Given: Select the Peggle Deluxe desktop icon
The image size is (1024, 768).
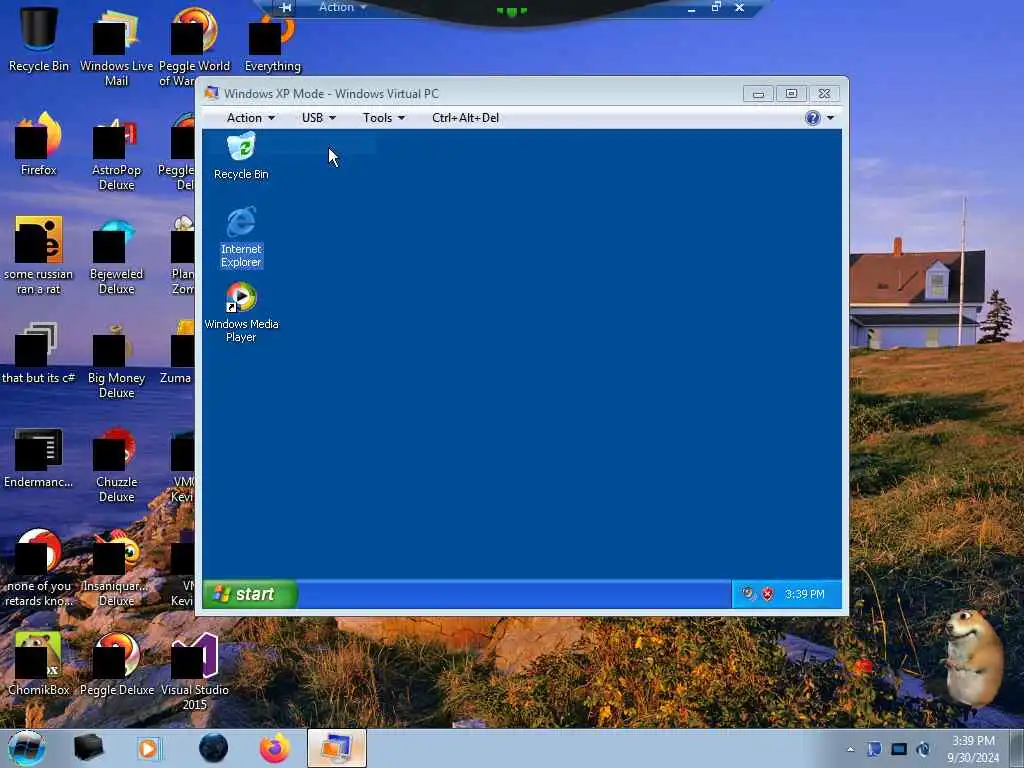Looking at the screenshot, I should [116, 664].
